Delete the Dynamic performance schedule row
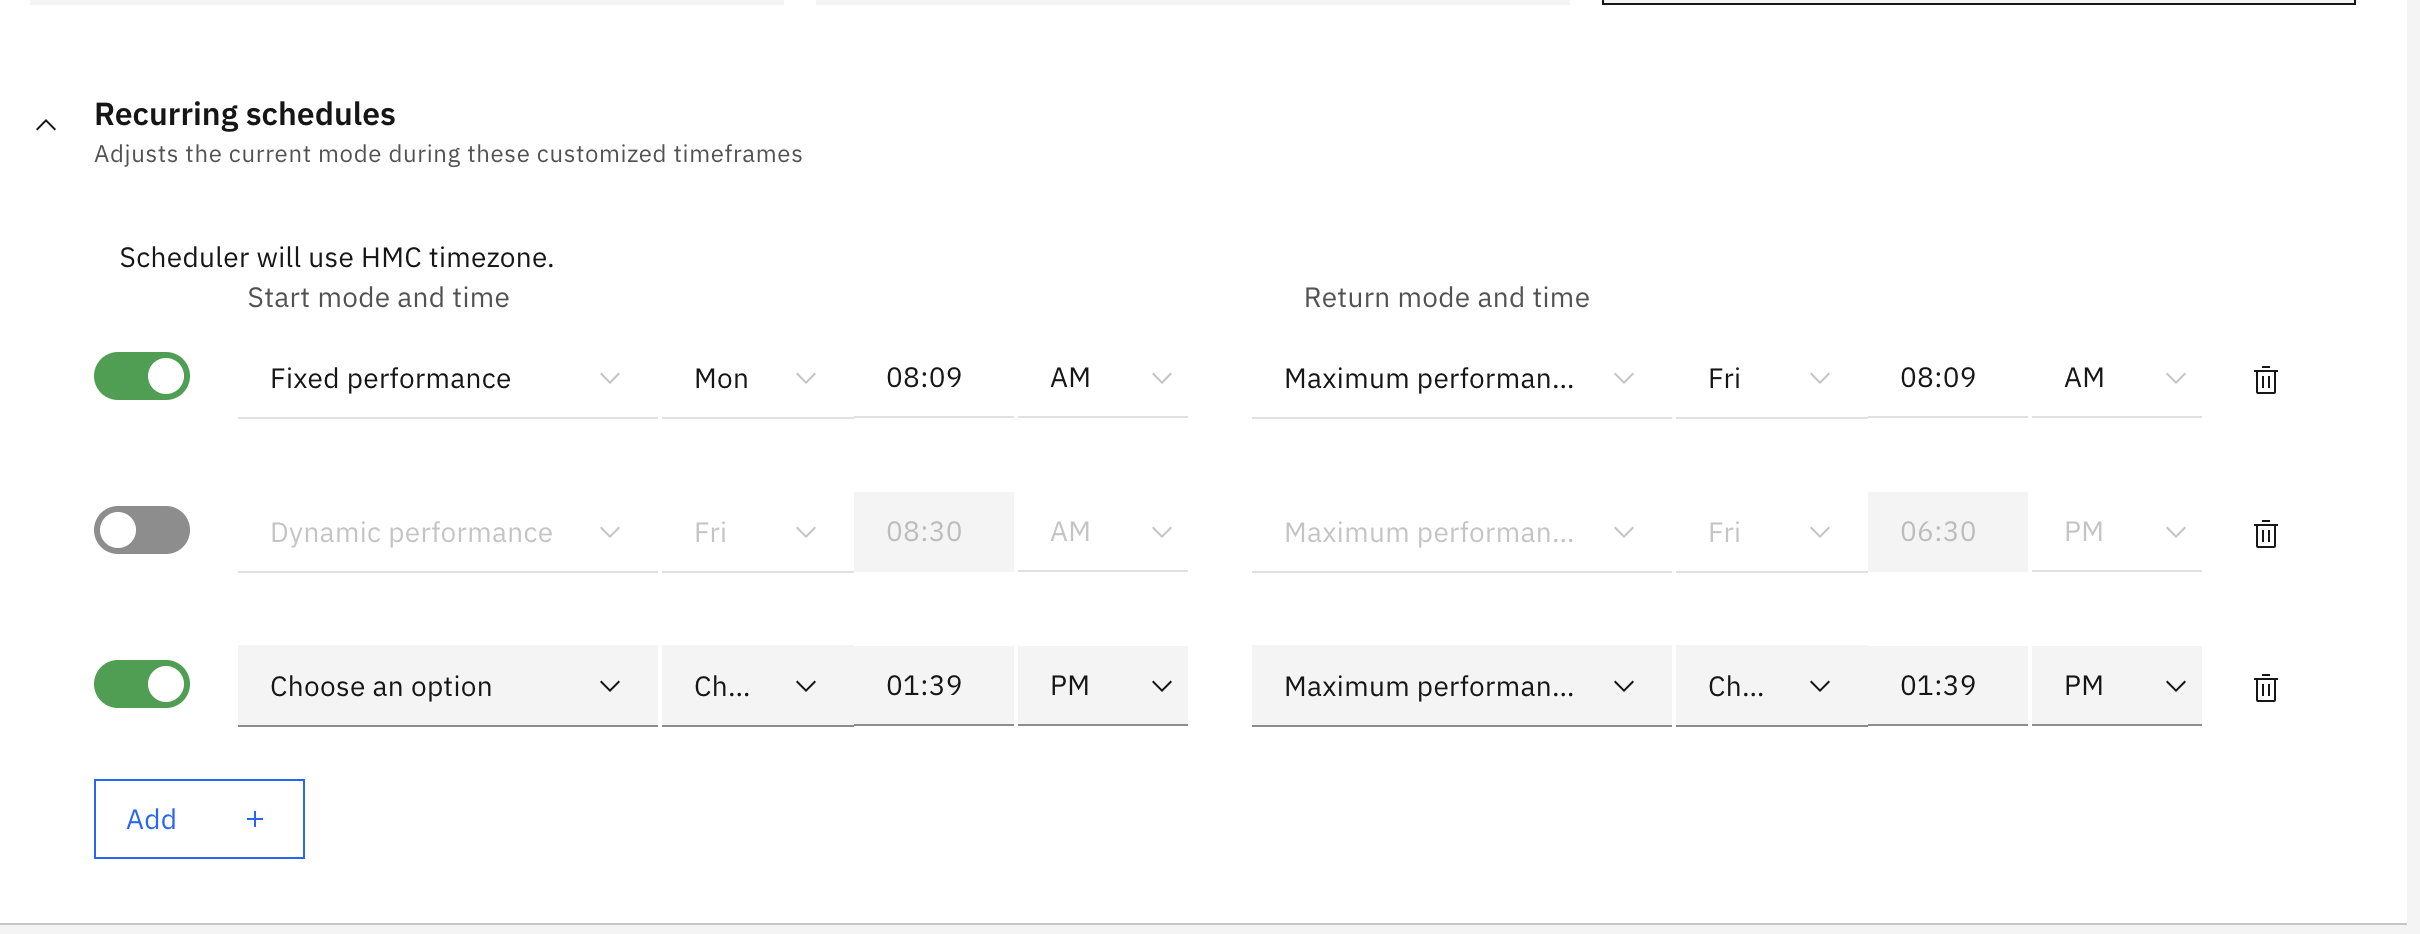Screen dimensions: 2420x934 (2266, 534)
